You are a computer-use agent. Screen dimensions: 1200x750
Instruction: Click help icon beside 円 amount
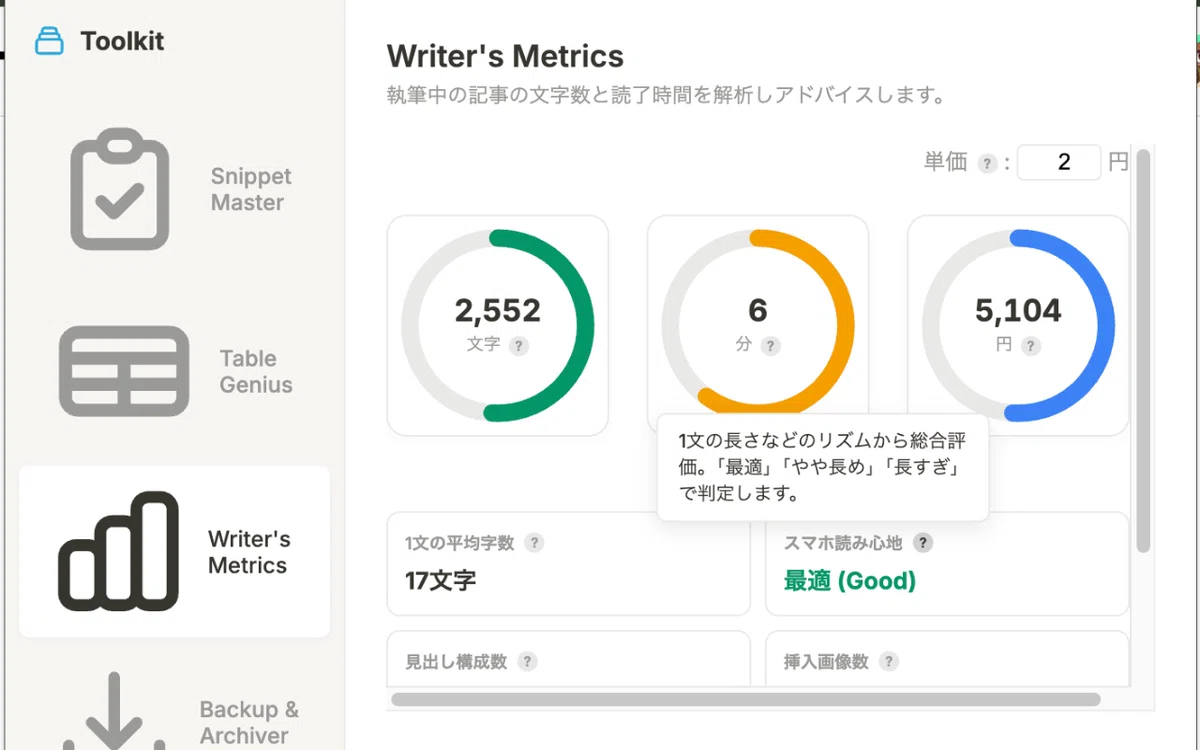(1031, 346)
